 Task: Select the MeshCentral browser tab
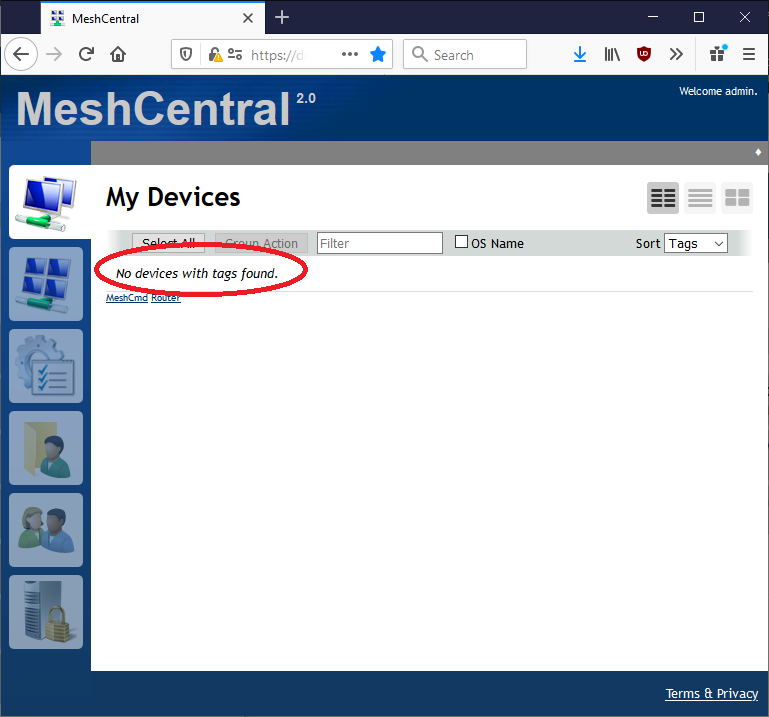[x=153, y=19]
